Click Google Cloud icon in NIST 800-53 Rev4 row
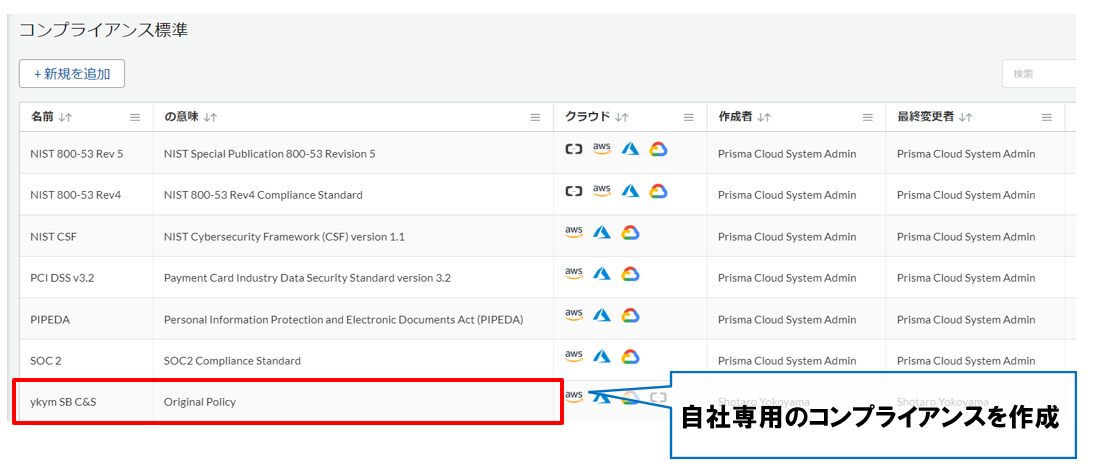Viewport: 1099px width, 467px height. coord(657,191)
